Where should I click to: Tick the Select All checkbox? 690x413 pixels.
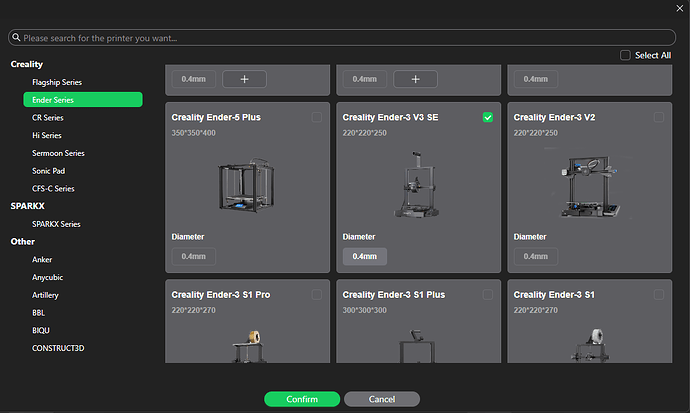click(x=625, y=55)
